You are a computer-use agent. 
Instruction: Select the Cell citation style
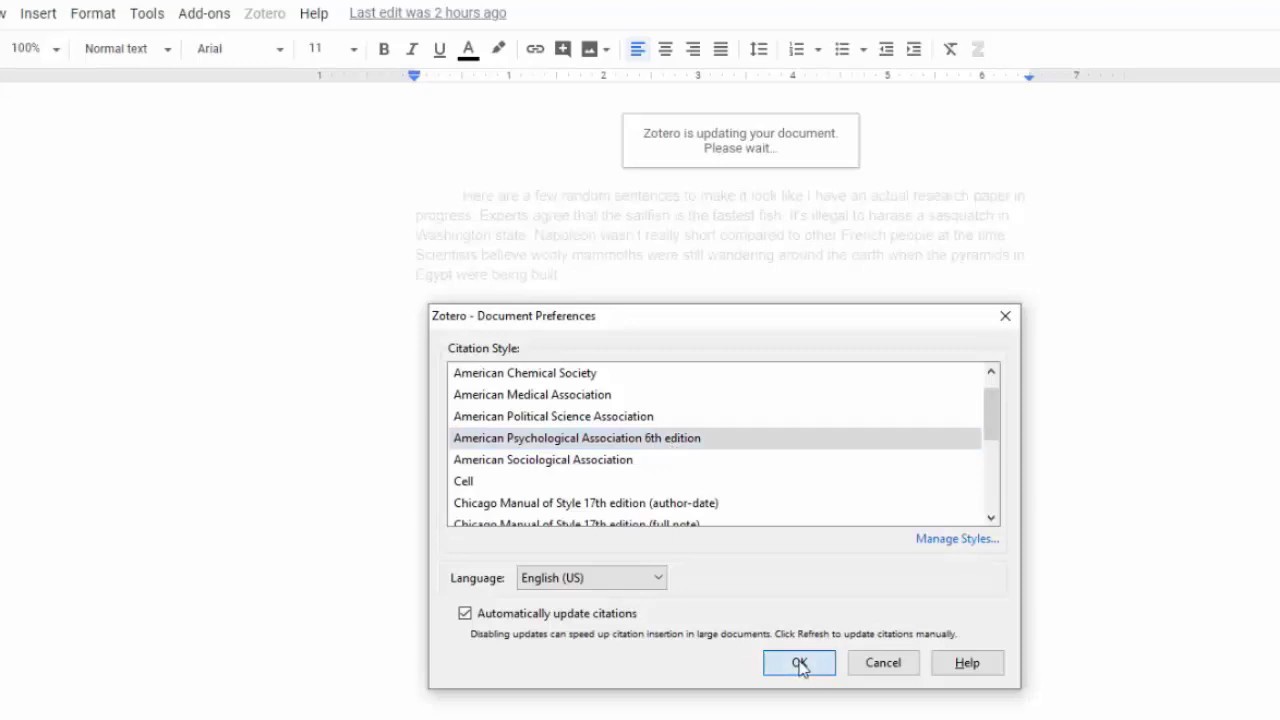click(715, 482)
